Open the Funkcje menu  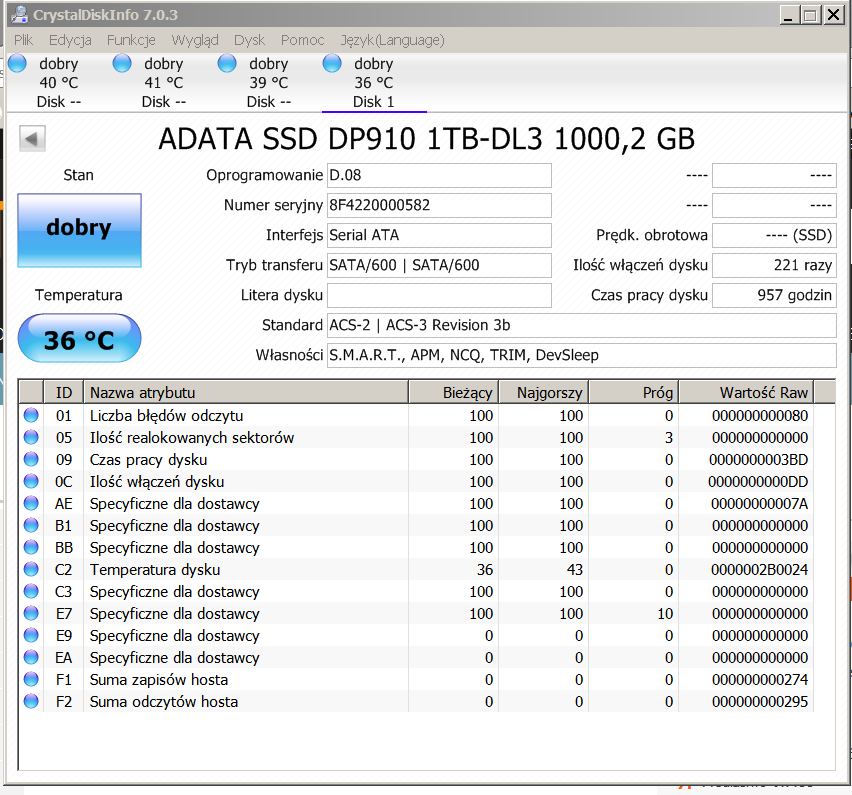(x=131, y=40)
